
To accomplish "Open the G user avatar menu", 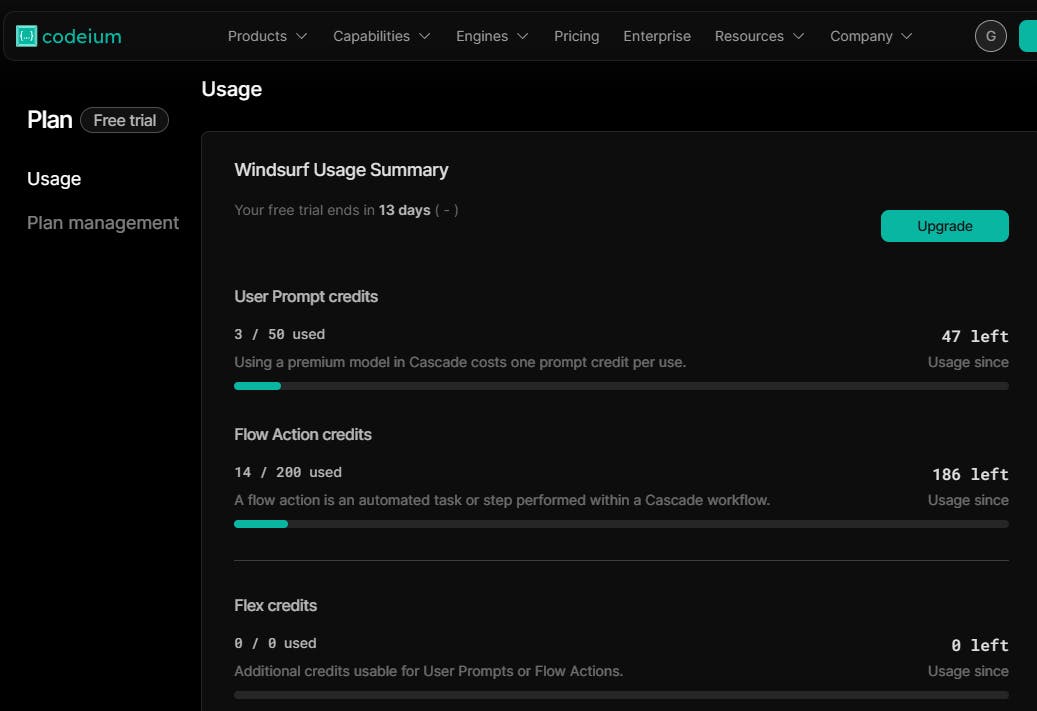I will click(x=990, y=36).
